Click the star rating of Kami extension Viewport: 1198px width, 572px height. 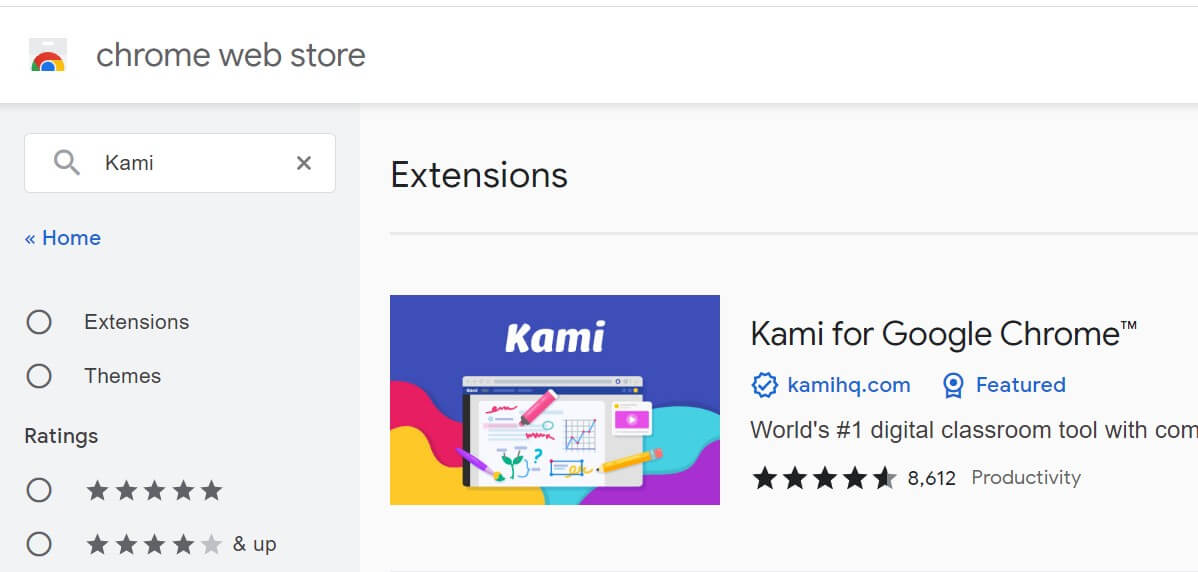[824, 479]
